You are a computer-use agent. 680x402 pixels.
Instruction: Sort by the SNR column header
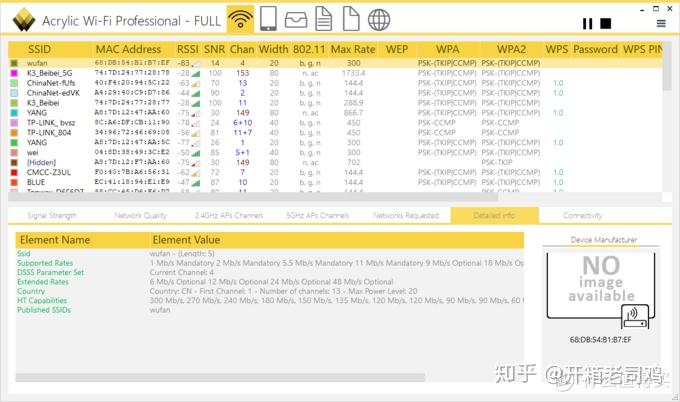tap(215, 49)
